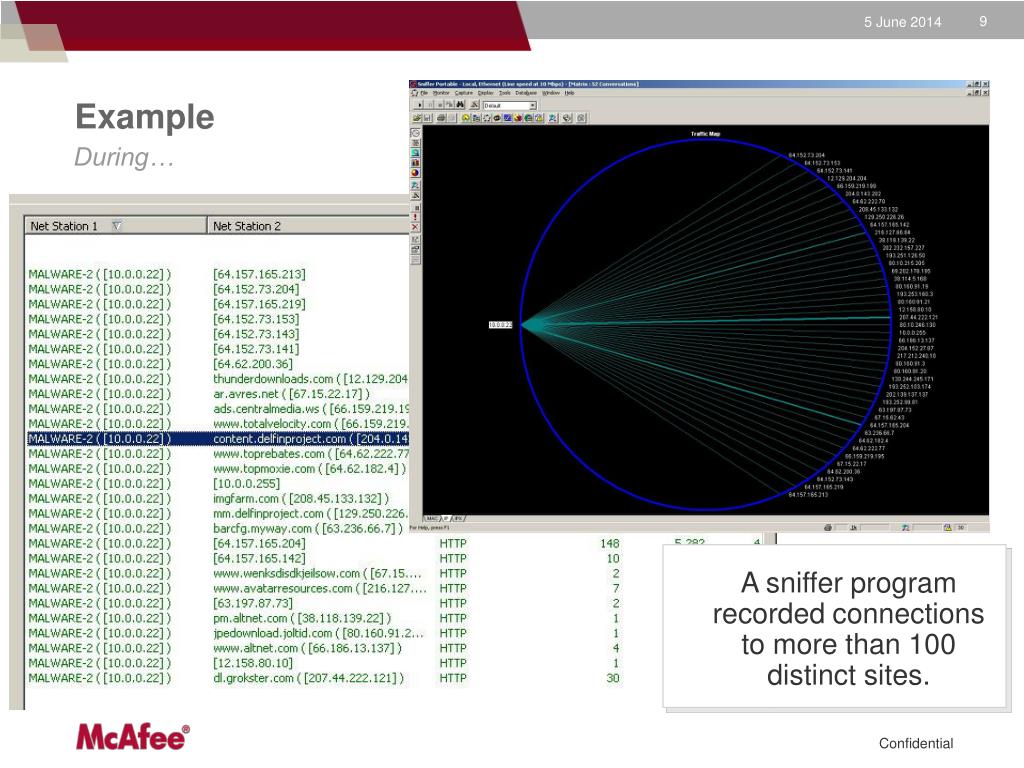
Task: Select the circular Map view sidebar icon
Action: (x=415, y=133)
